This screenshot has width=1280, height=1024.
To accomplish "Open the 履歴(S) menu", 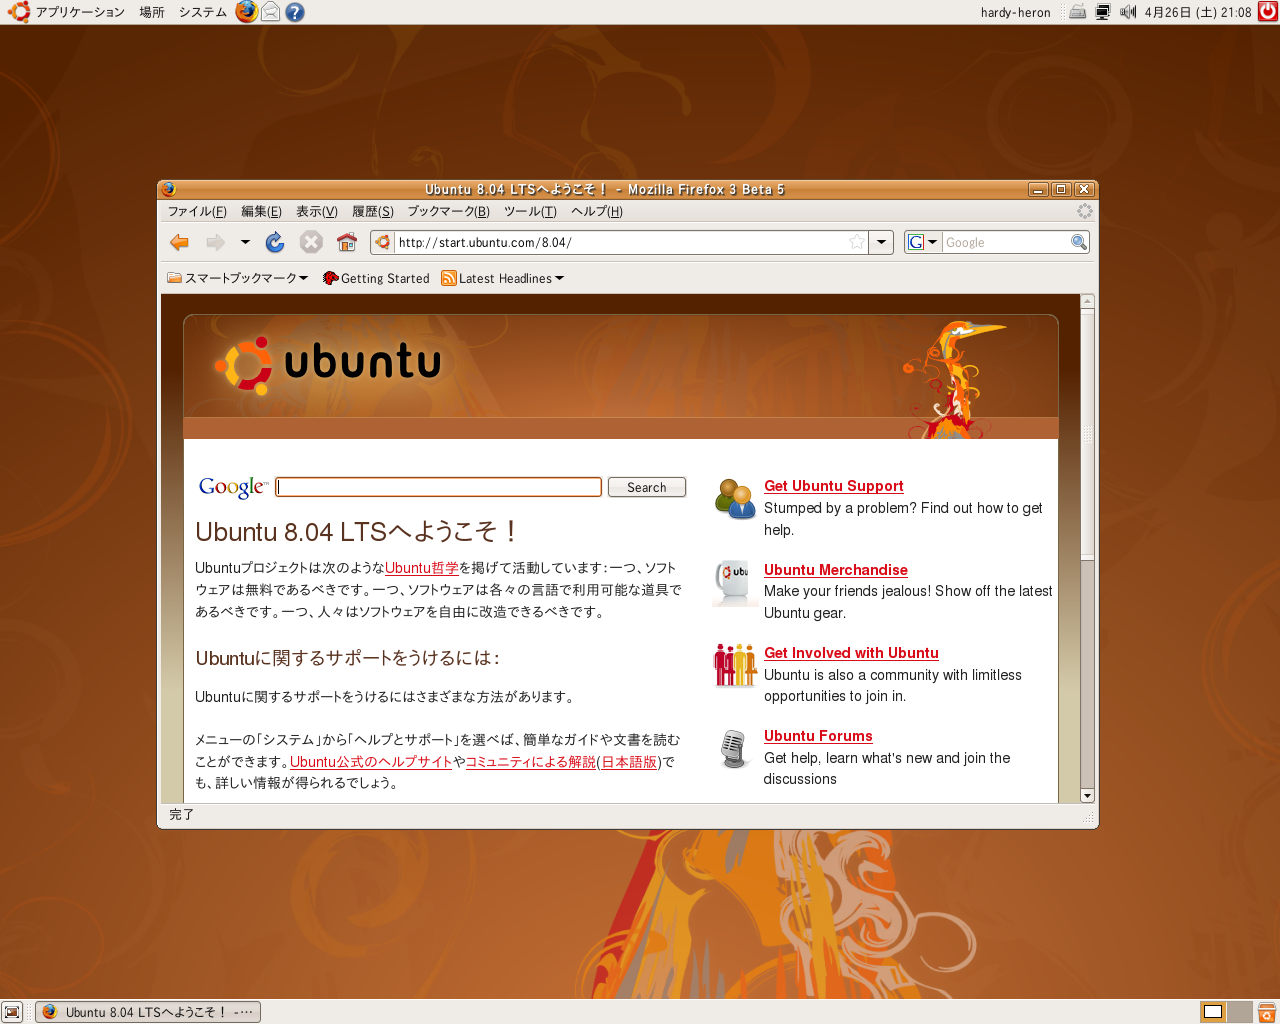I will pyautogui.click(x=372, y=211).
